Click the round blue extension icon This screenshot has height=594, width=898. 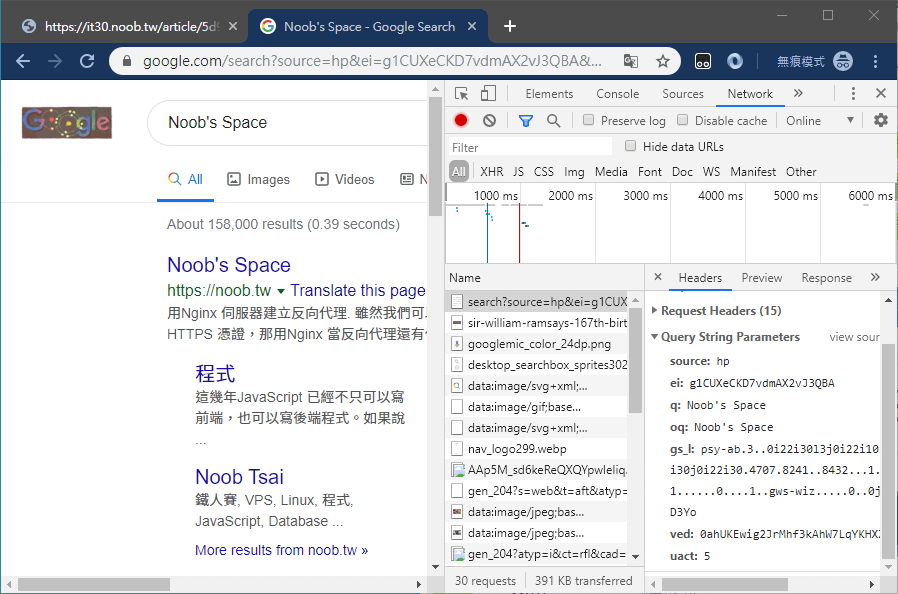tap(735, 61)
